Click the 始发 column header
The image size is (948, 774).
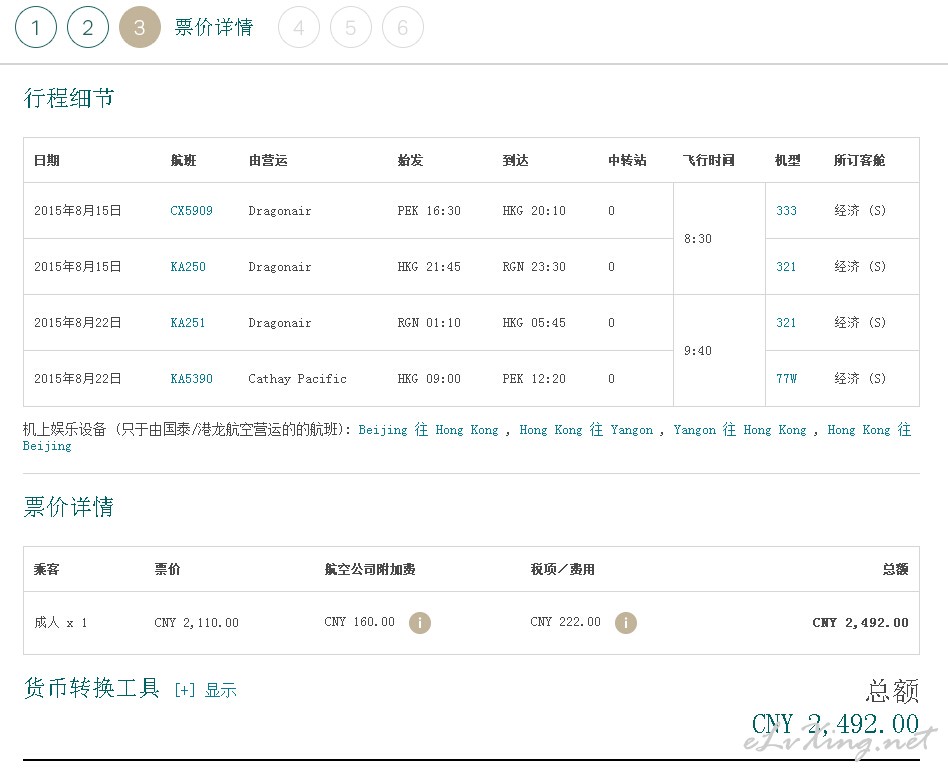coord(410,160)
